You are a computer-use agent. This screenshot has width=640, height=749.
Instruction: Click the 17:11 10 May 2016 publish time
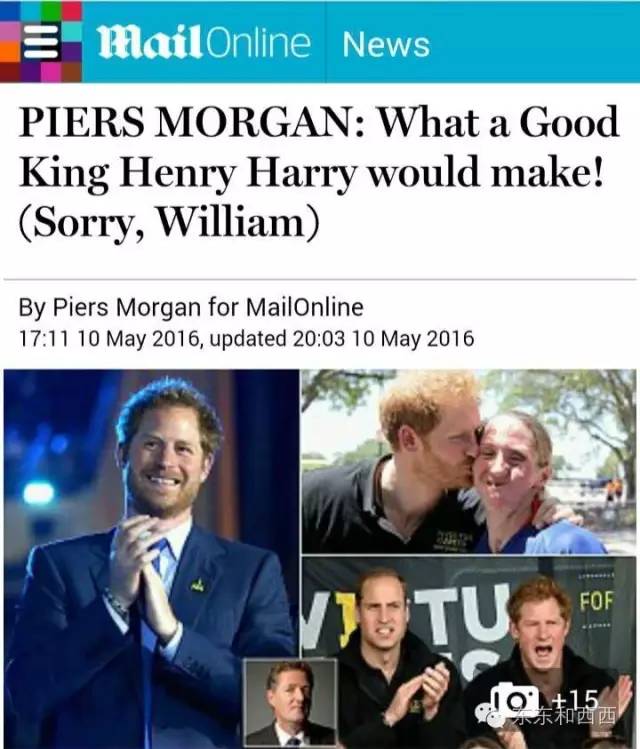click(109, 339)
